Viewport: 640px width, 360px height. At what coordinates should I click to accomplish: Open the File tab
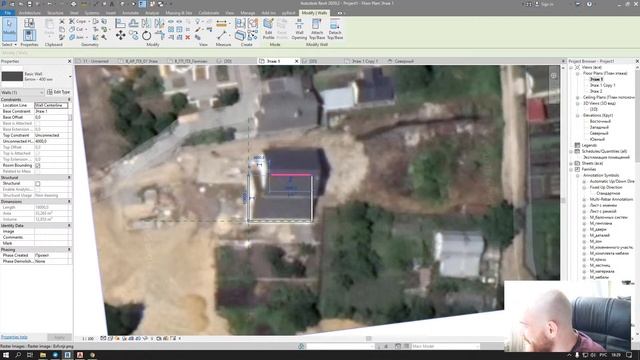tap(8, 13)
